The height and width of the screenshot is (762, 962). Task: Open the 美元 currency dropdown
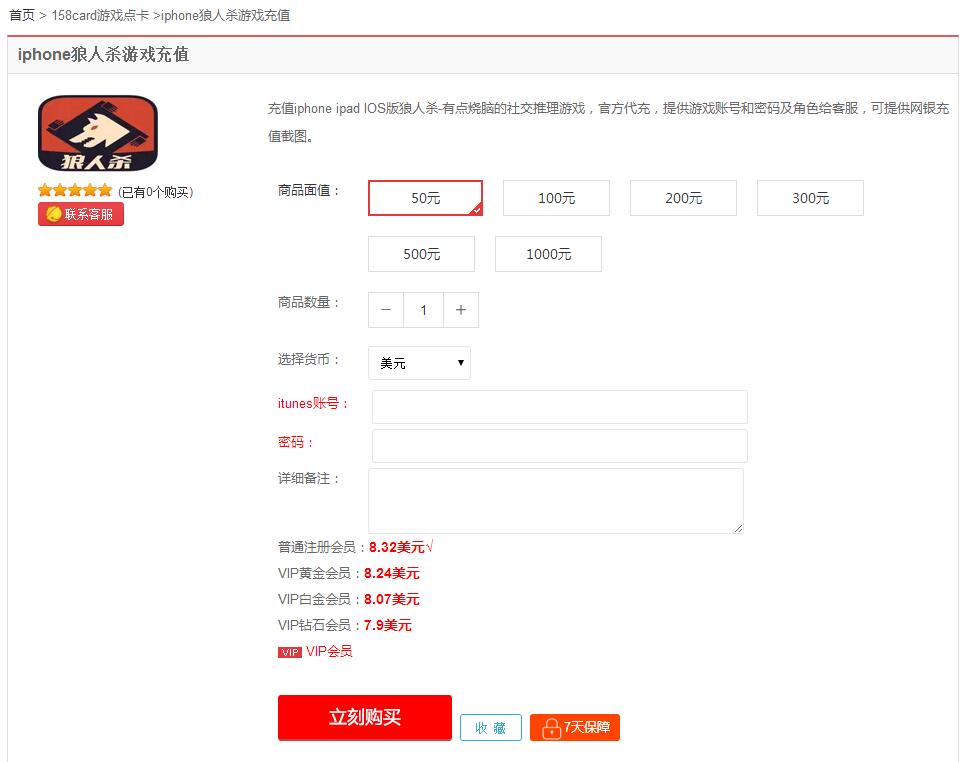[420, 363]
